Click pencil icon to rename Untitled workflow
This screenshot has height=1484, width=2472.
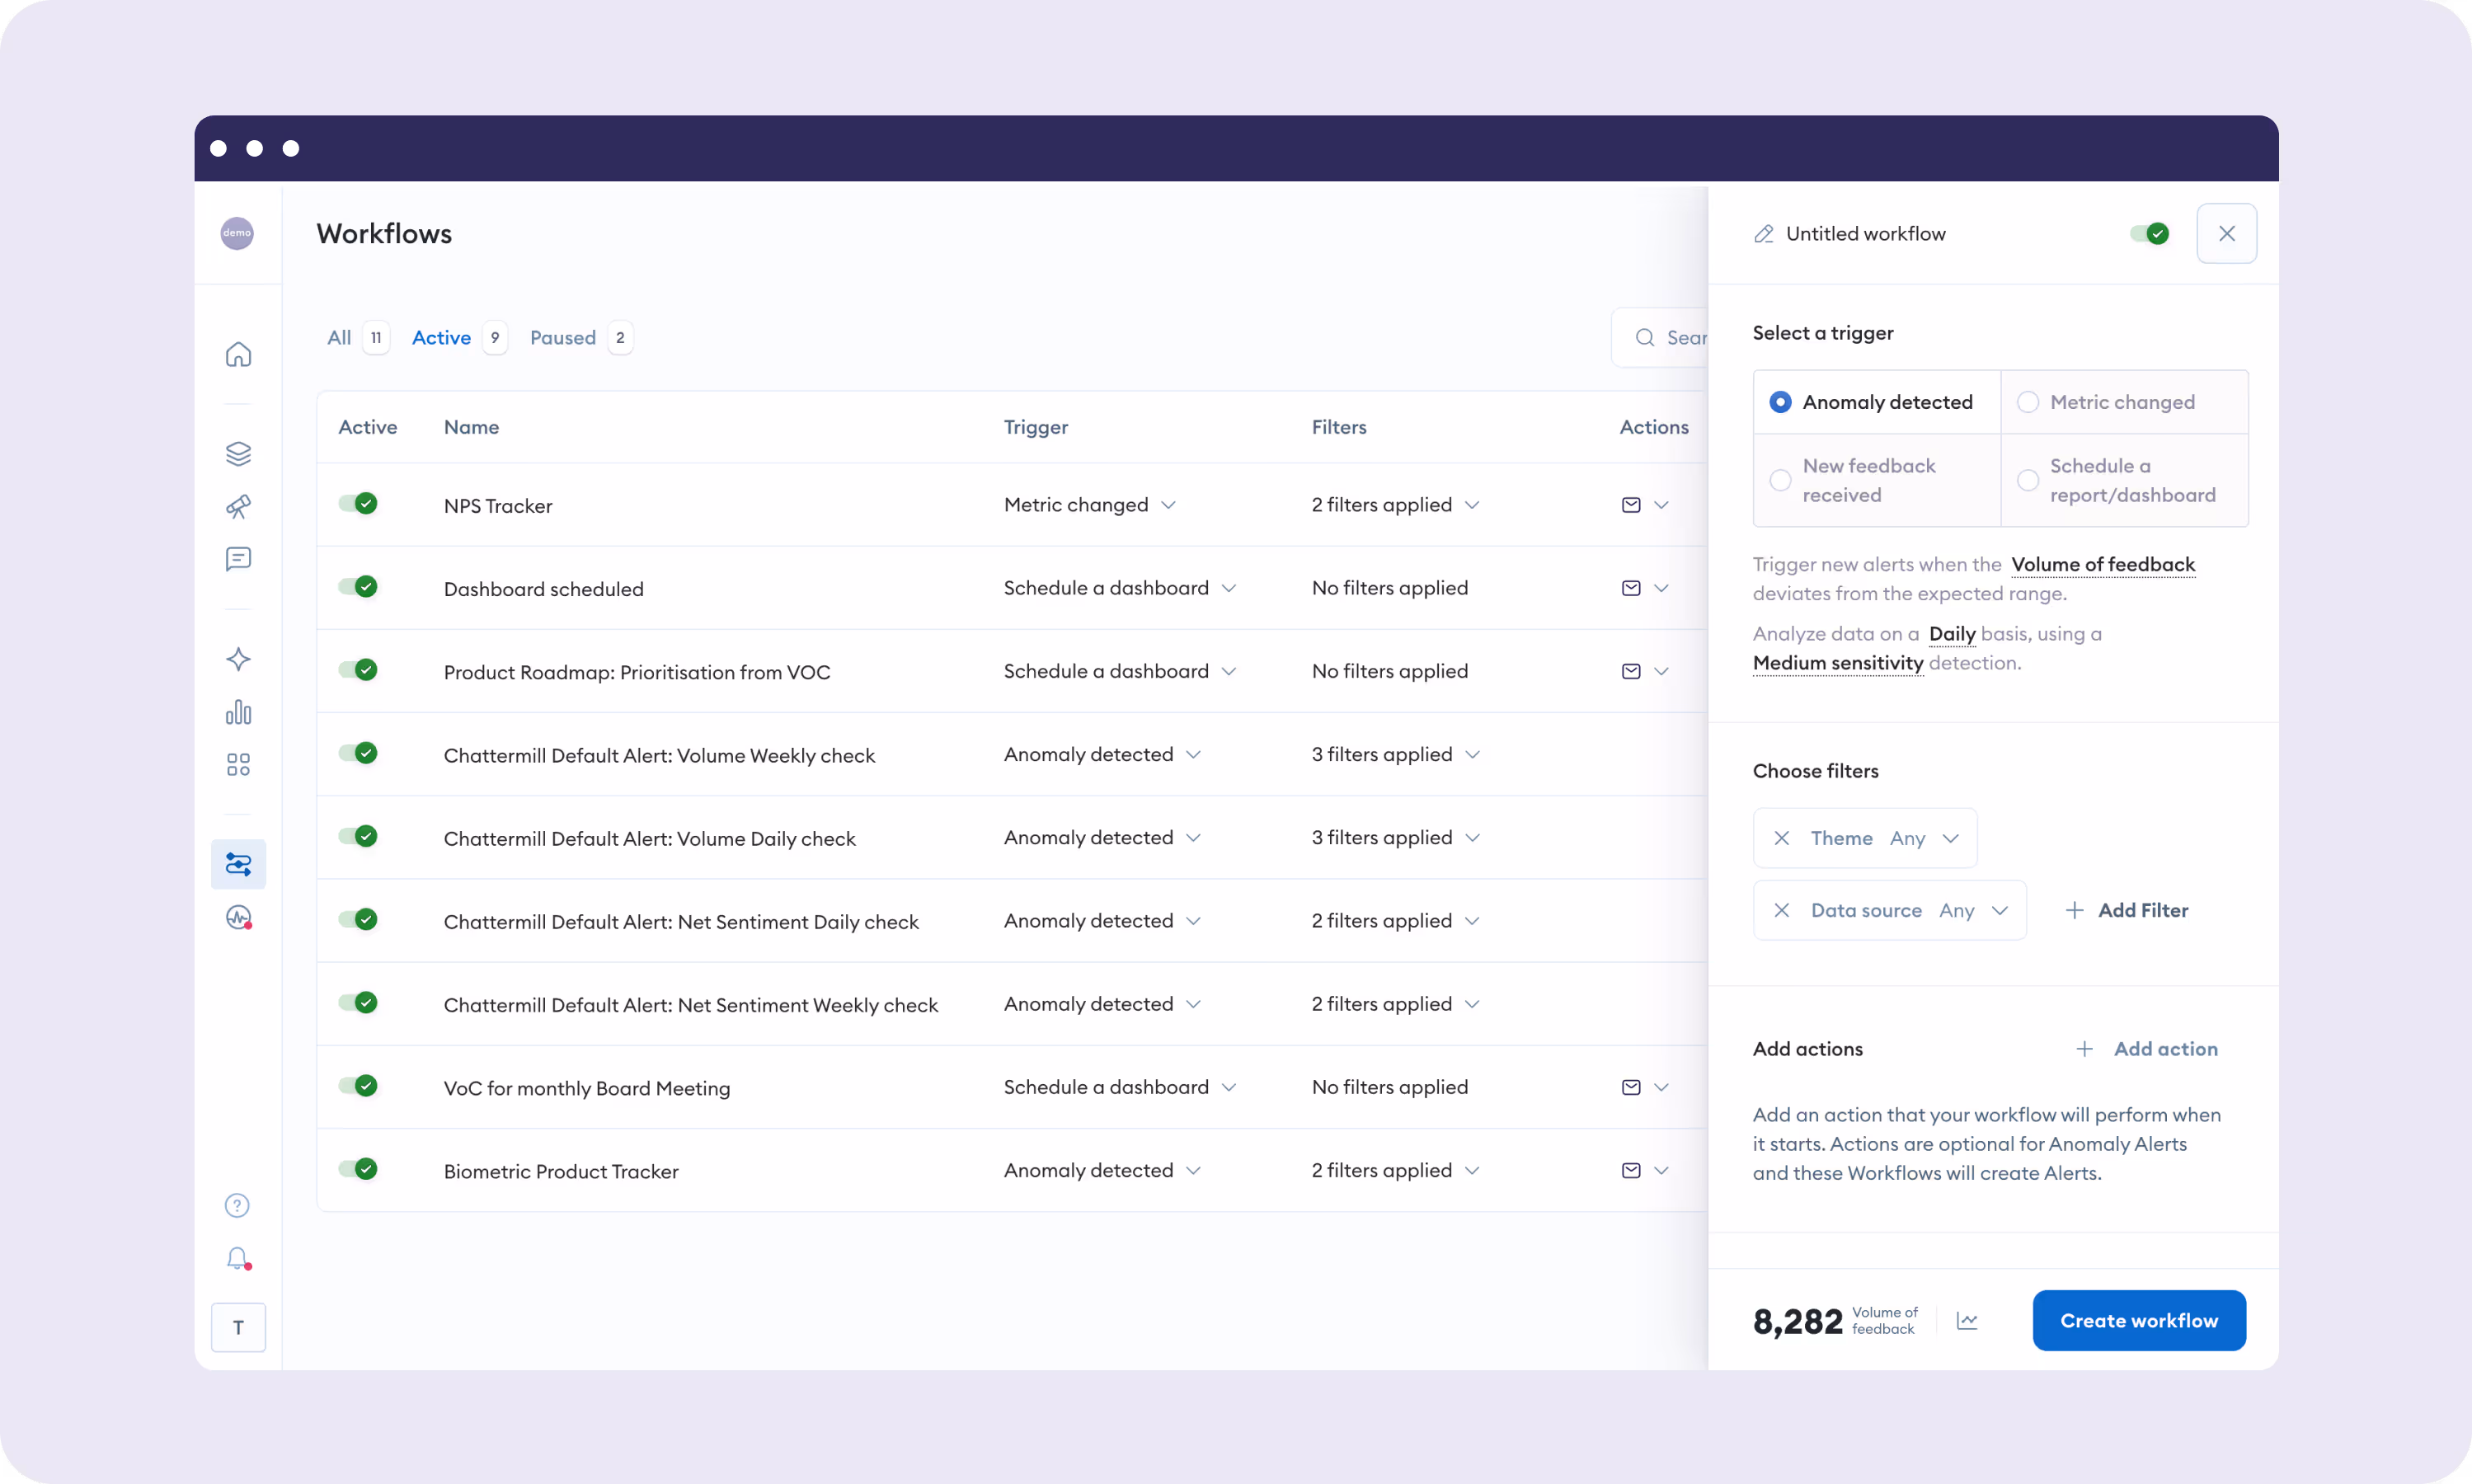pyautogui.click(x=1764, y=234)
